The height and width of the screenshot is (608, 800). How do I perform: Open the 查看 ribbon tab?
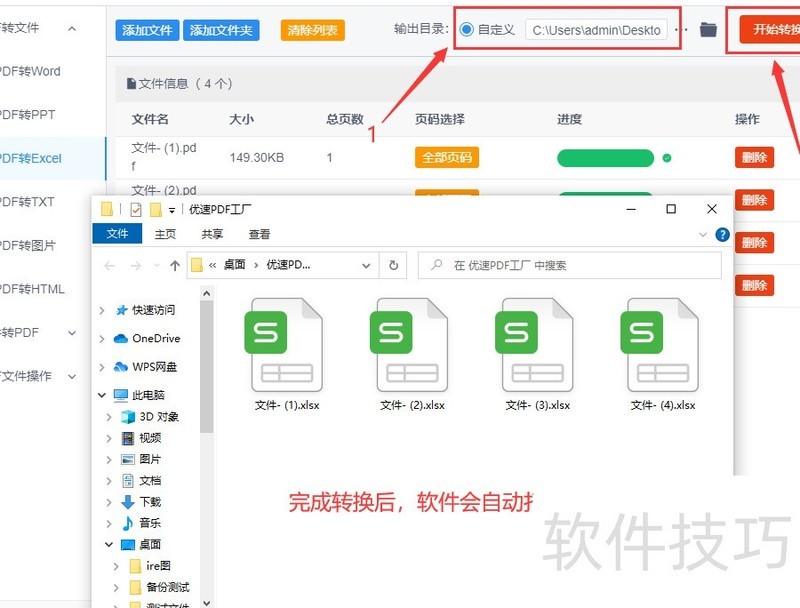pyautogui.click(x=259, y=234)
